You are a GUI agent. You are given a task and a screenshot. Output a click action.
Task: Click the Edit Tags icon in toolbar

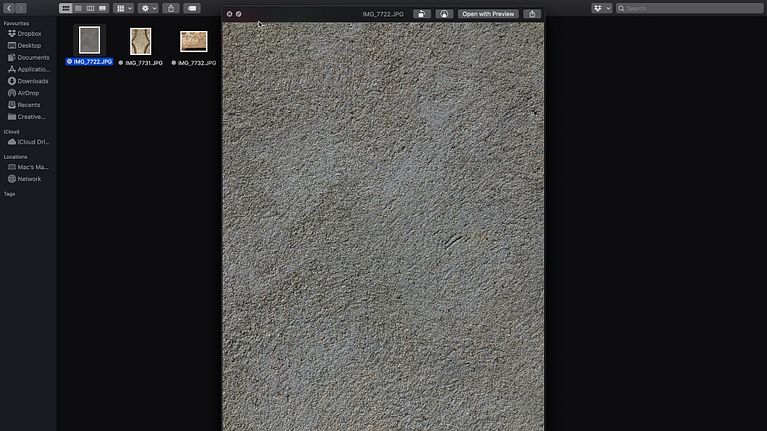coord(192,8)
